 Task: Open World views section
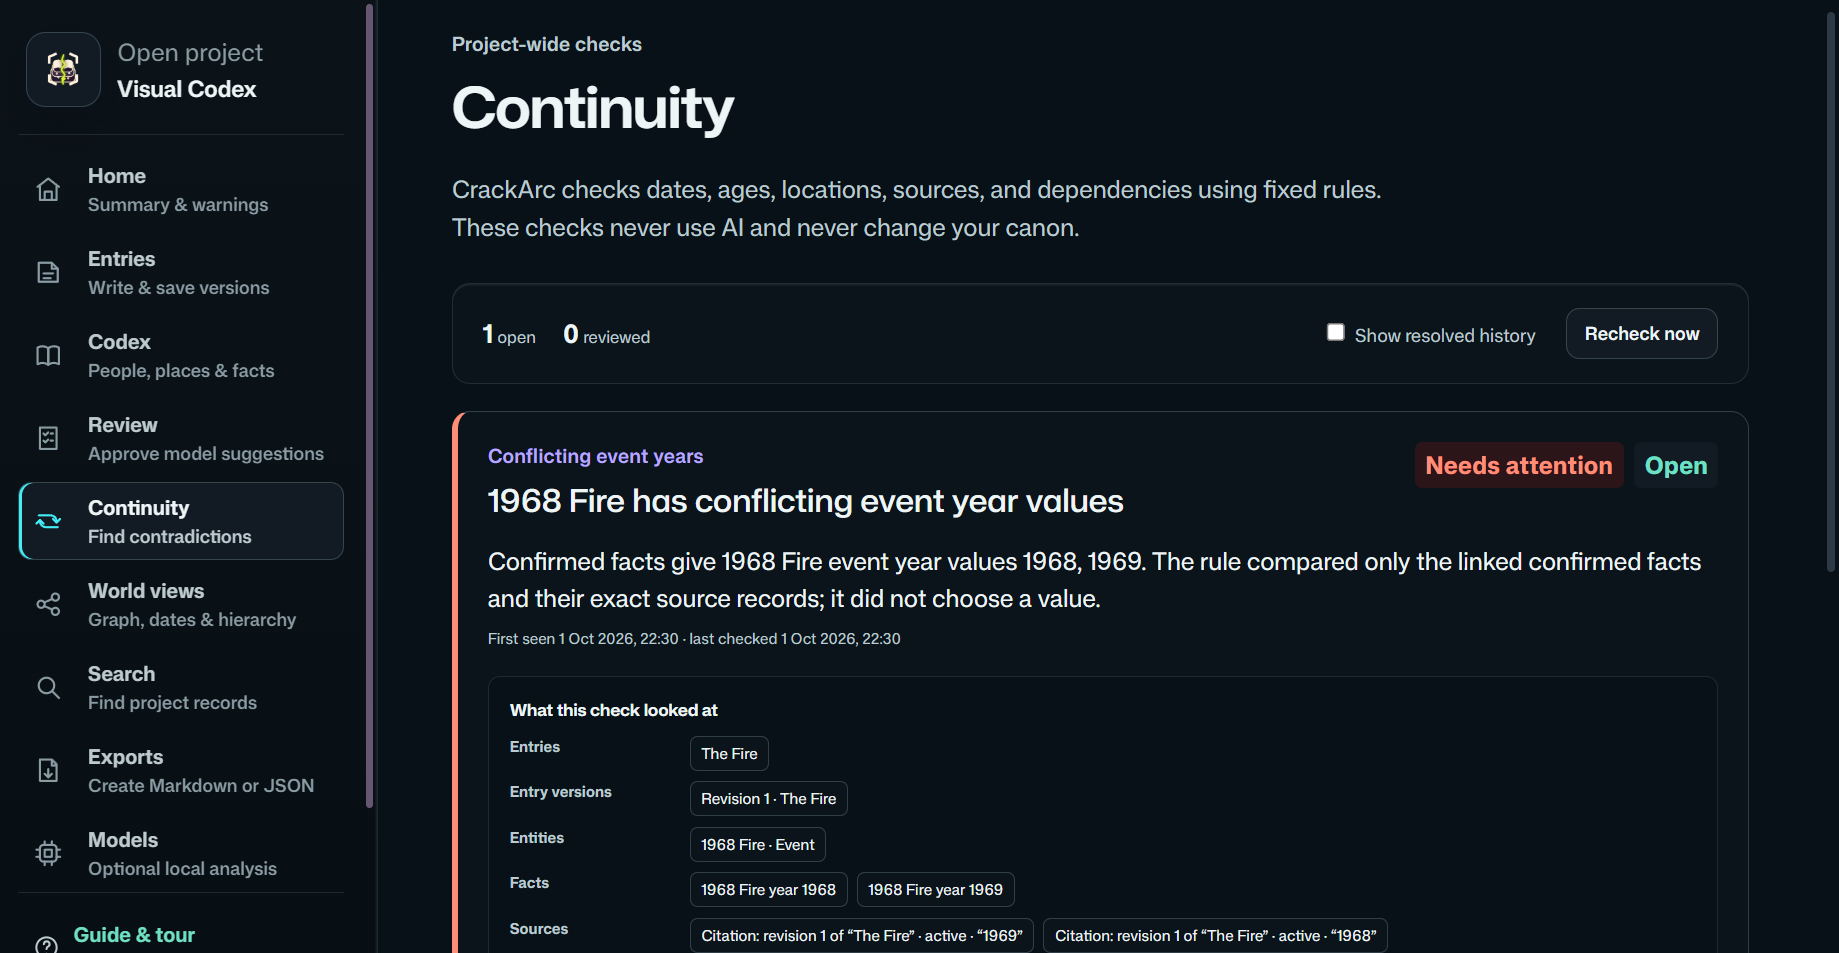[181, 605]
